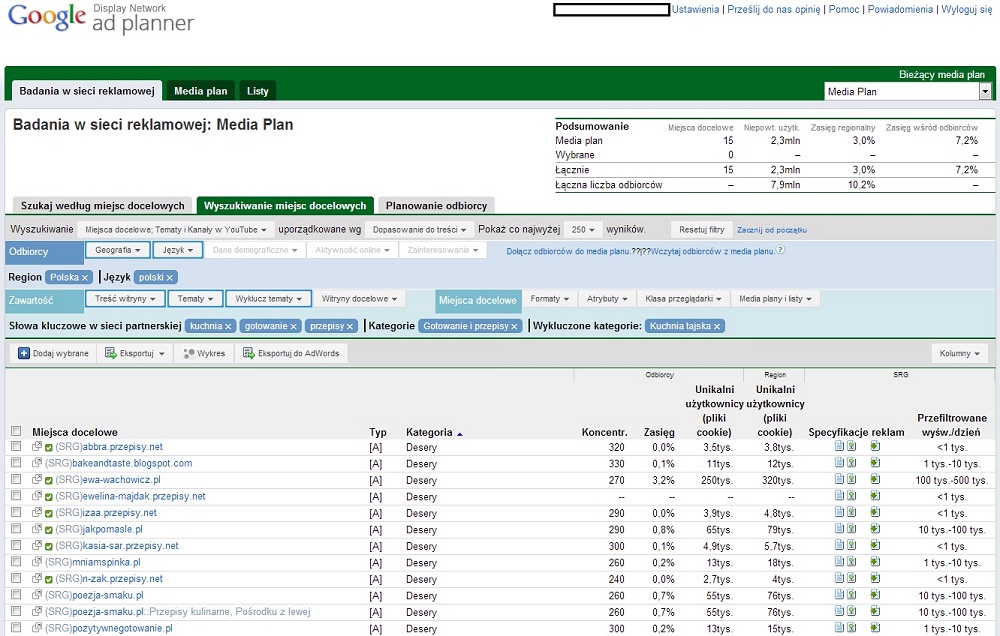Open blue document spec icon in mniamspinka.pl row

839,562
